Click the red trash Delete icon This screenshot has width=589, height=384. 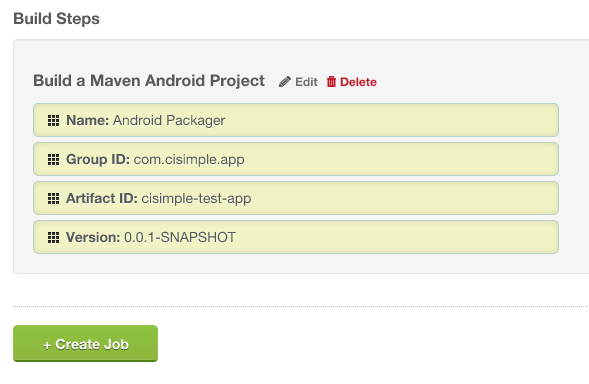[331, 82]
